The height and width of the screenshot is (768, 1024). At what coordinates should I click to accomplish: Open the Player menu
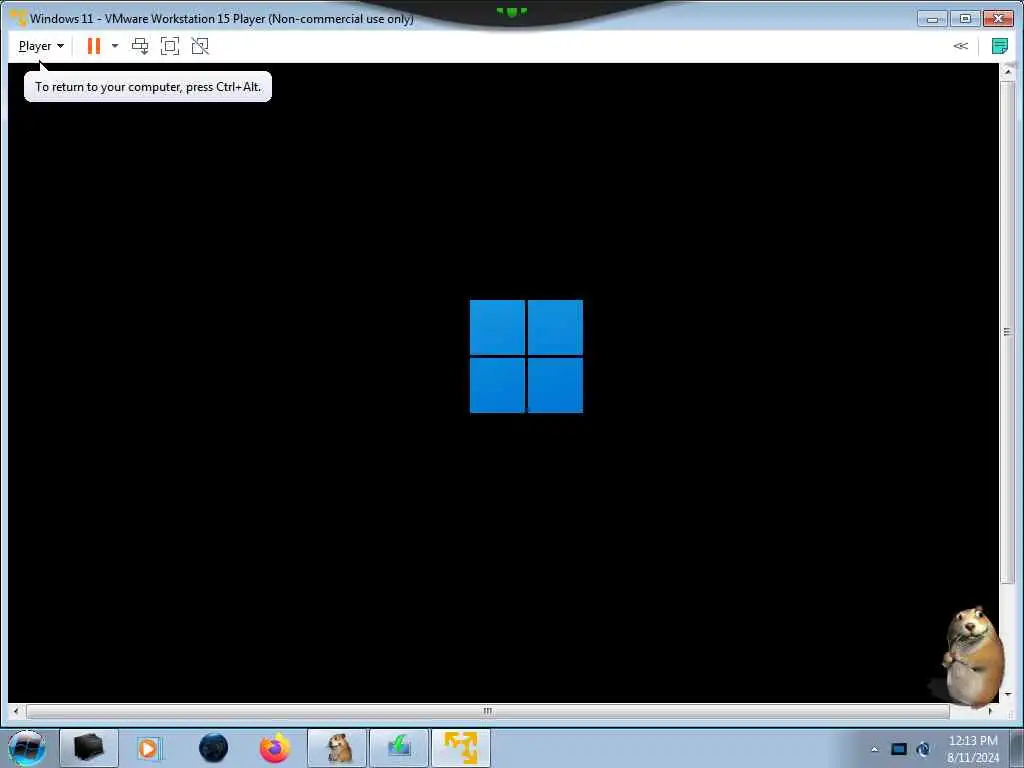pos(41,46)
